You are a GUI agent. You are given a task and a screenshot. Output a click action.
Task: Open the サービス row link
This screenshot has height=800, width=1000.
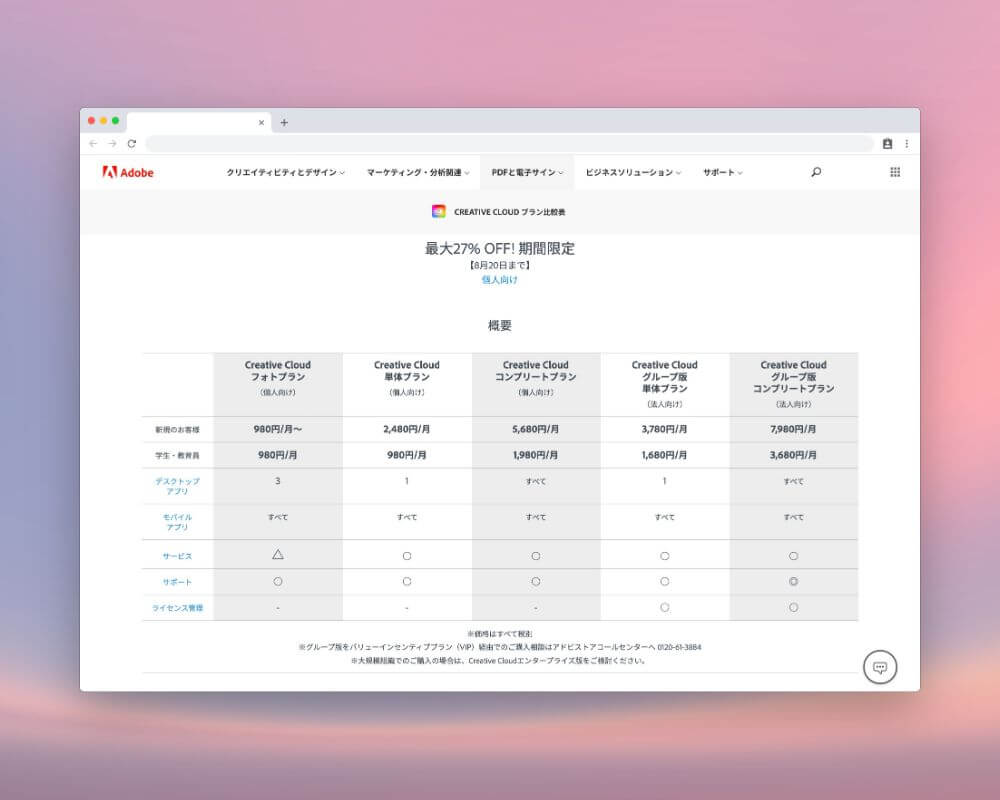click(x=177, y=556)
